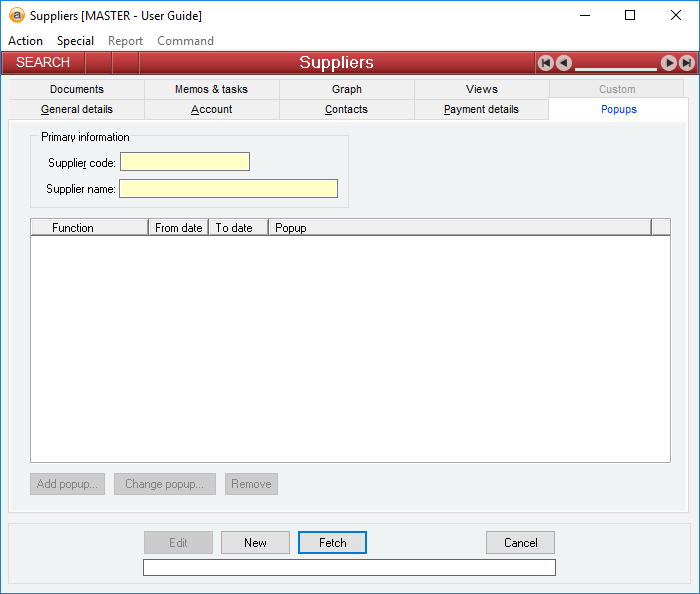This screenshot has width=700, height=594.
Task: Go to the previous supplier record
Action: tap(564, 63)
